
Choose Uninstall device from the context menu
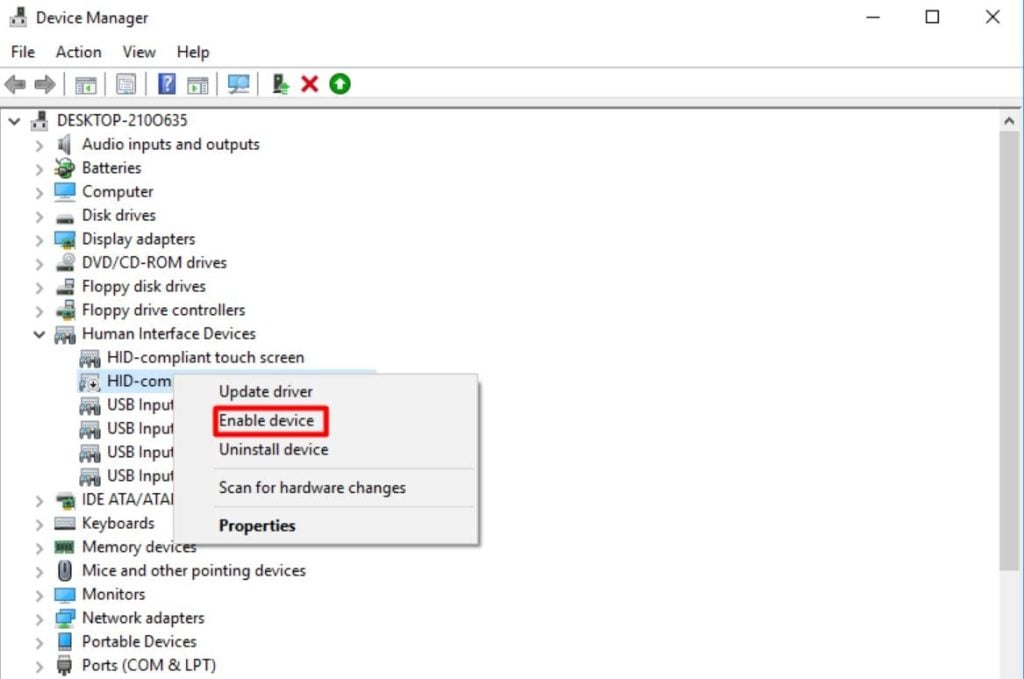click(x=274, y=449)
